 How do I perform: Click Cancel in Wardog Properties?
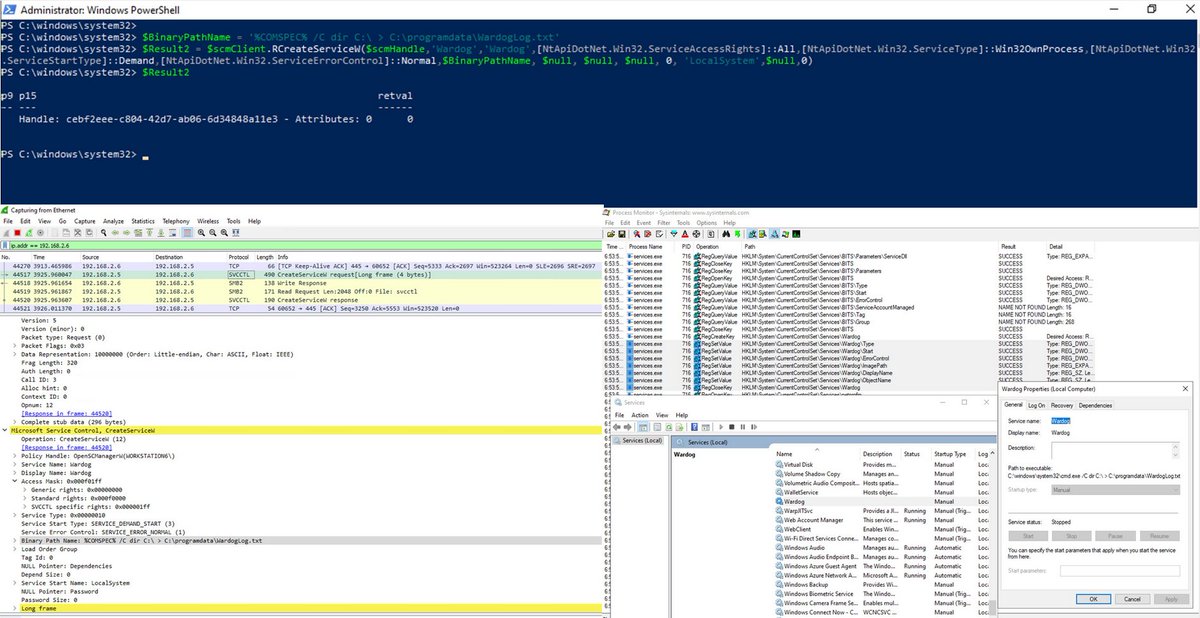coord(1132,598)
